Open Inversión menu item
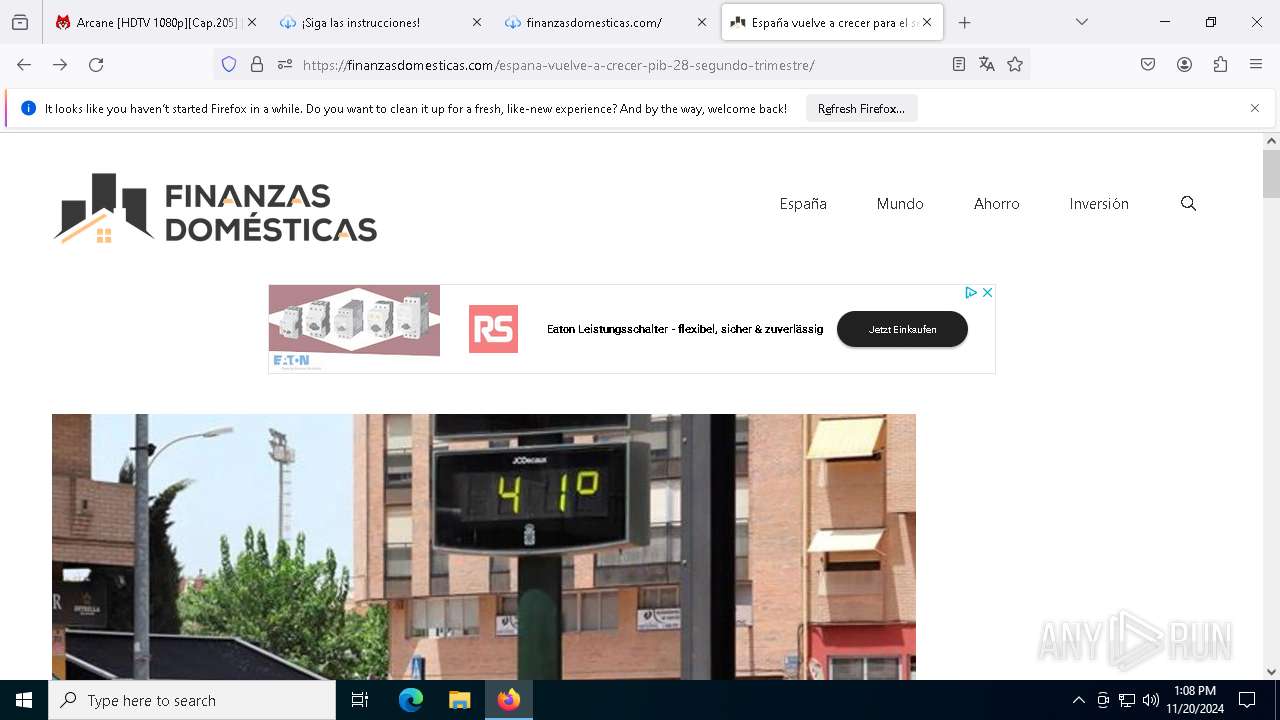The width and height of the screenshot is (1280, 720). [x=1099, y=203]
